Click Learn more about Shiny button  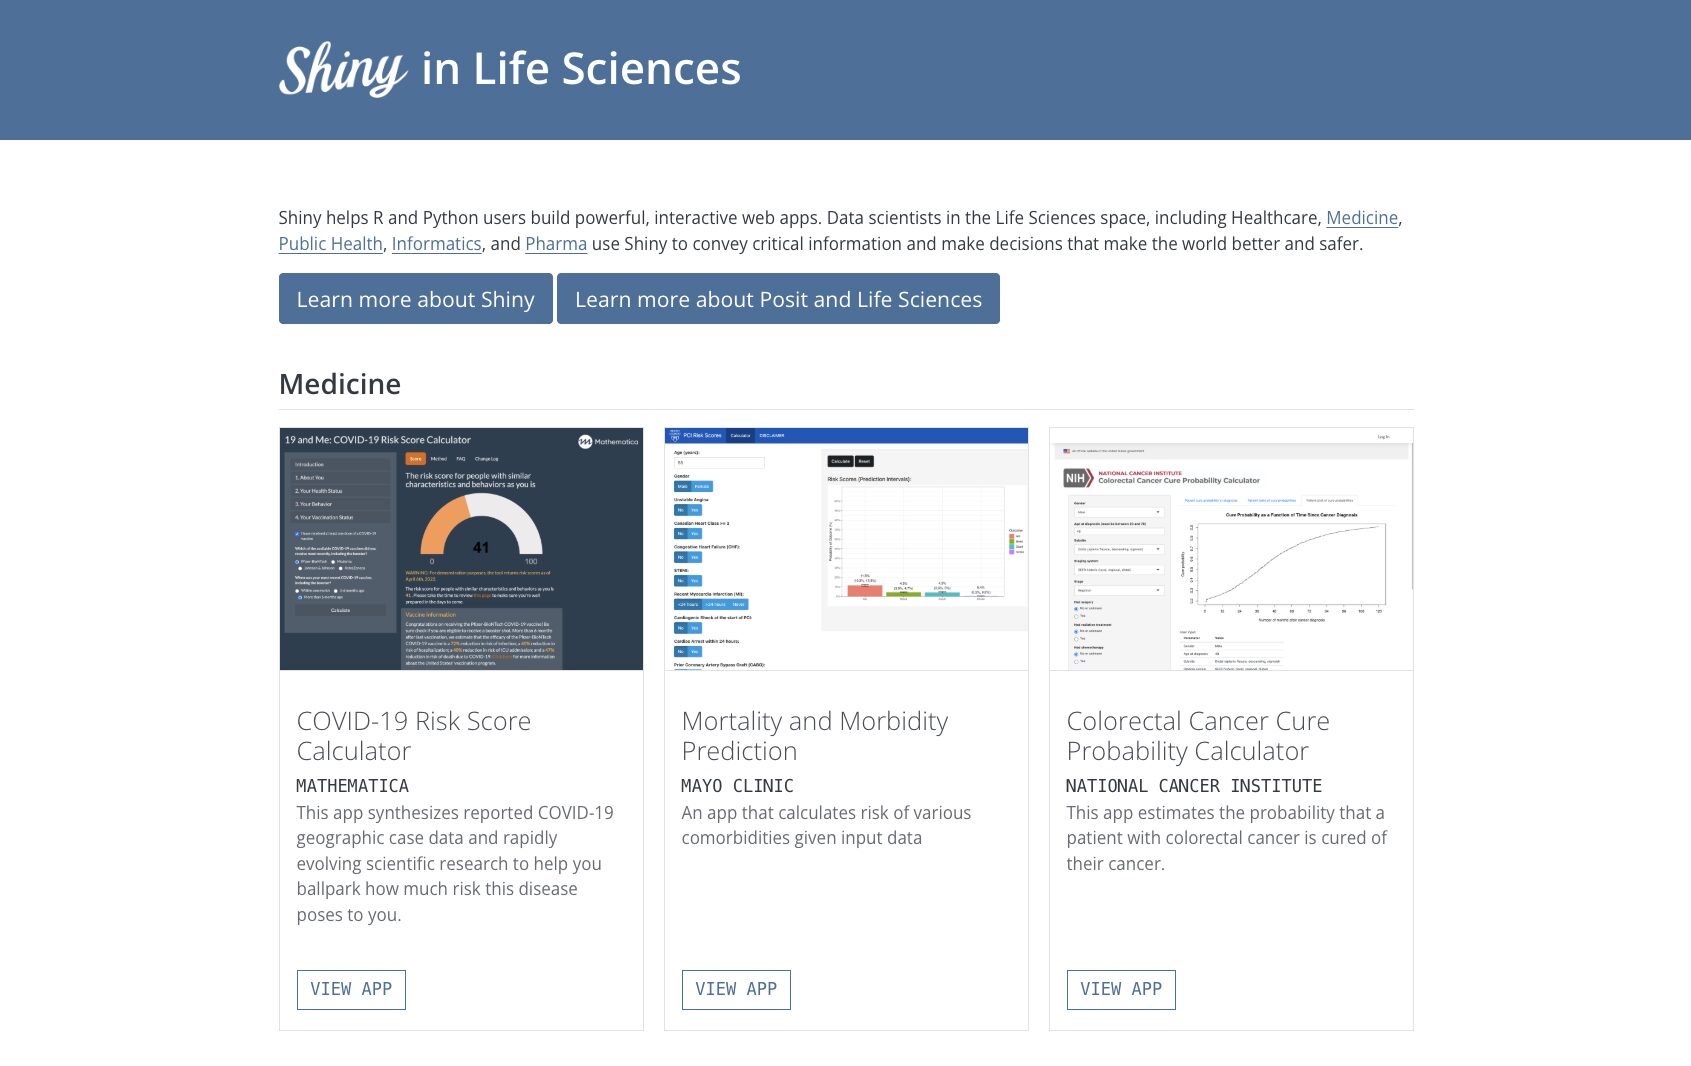416,299
